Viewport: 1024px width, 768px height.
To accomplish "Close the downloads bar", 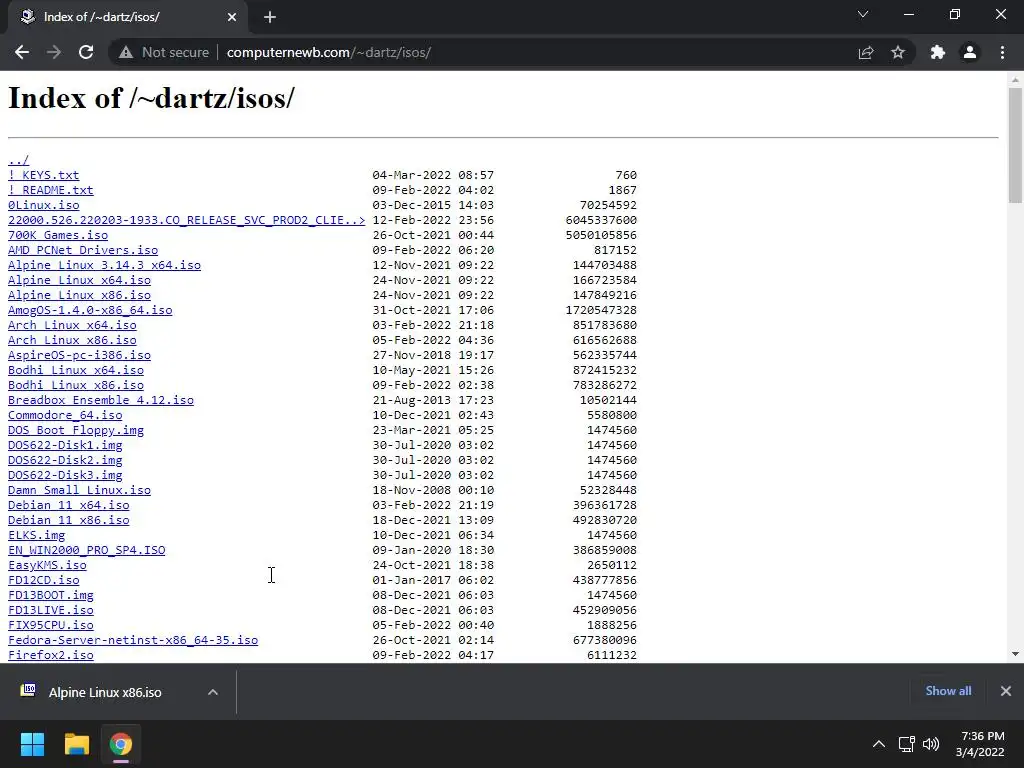I will tap(1006, 691).
